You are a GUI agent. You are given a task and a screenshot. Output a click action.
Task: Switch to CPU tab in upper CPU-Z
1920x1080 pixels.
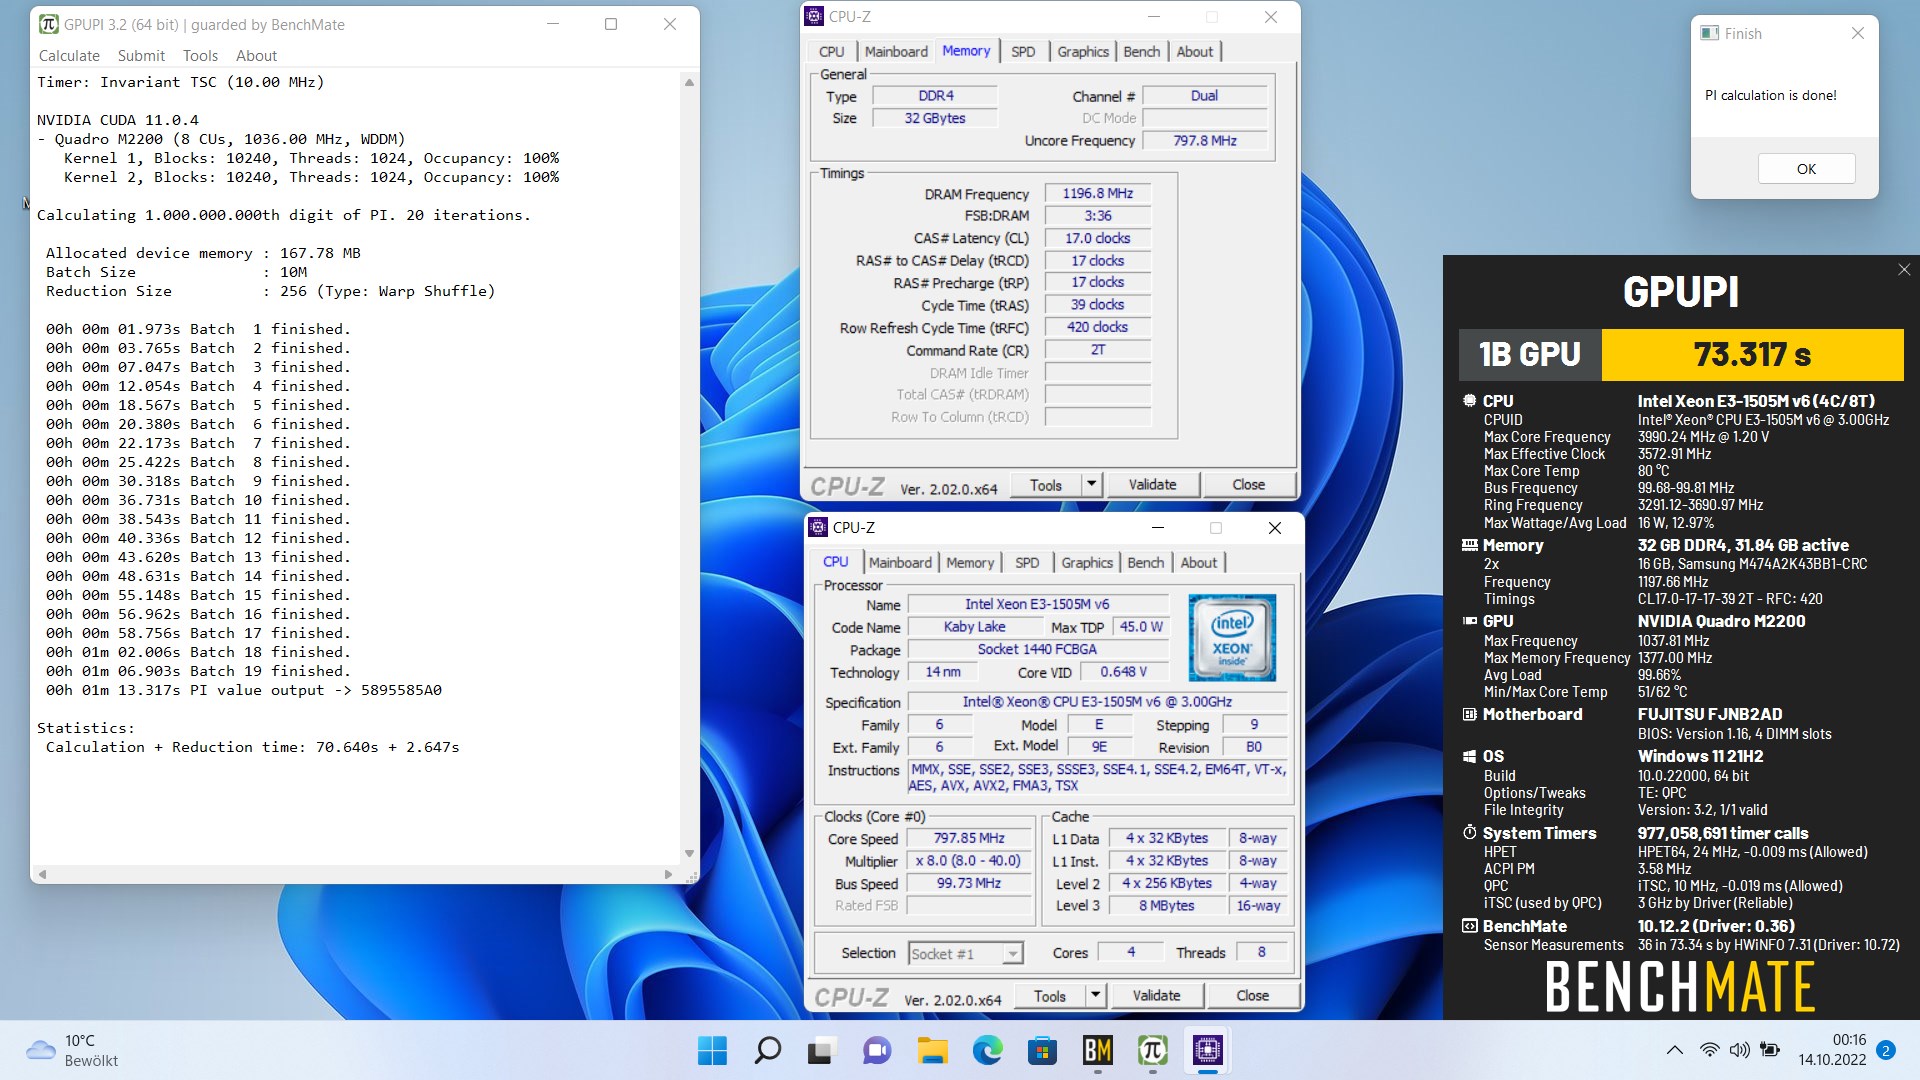(831, 52)
